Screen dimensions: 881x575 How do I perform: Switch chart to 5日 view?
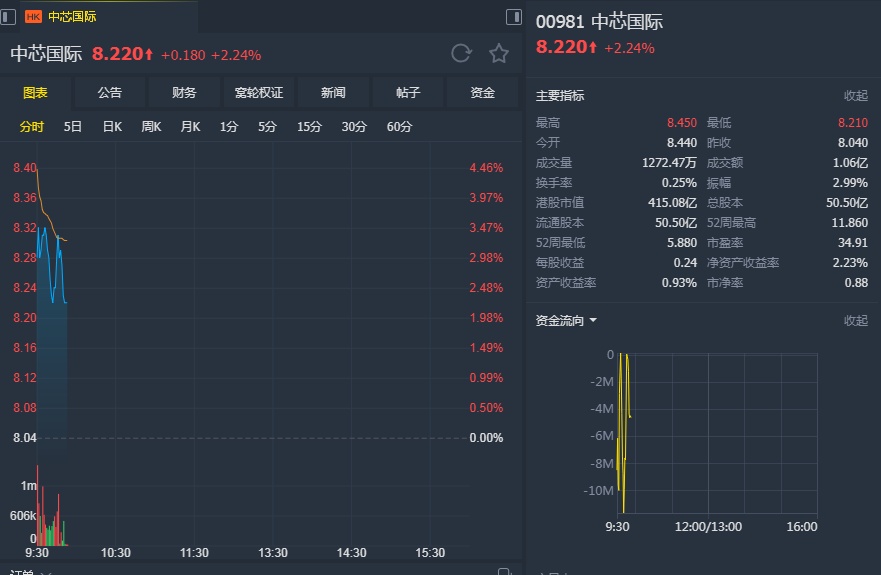(x=73, y=127)
